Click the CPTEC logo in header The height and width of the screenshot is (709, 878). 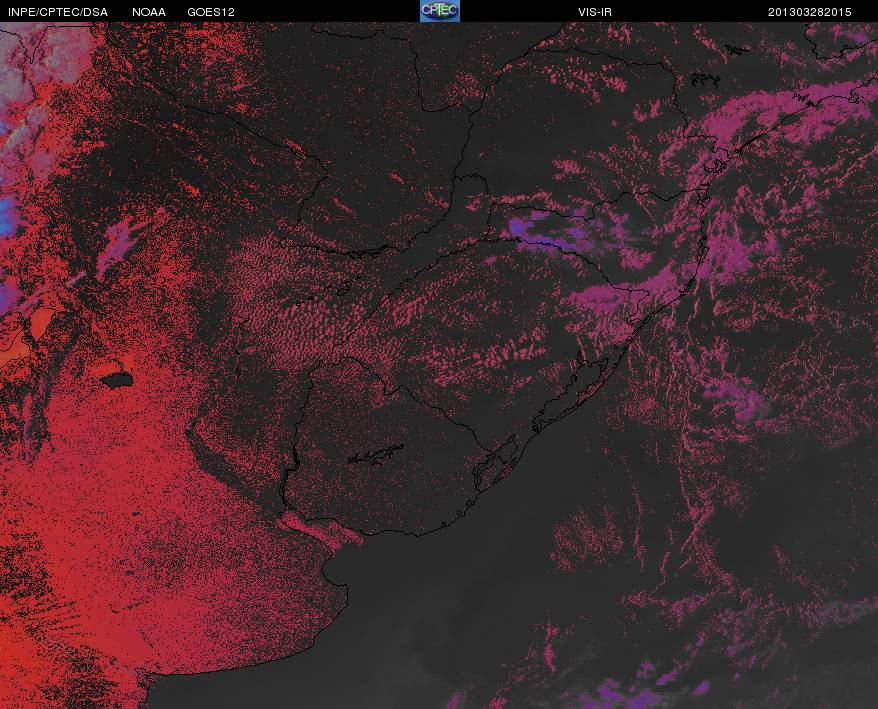tap(440, 11)
